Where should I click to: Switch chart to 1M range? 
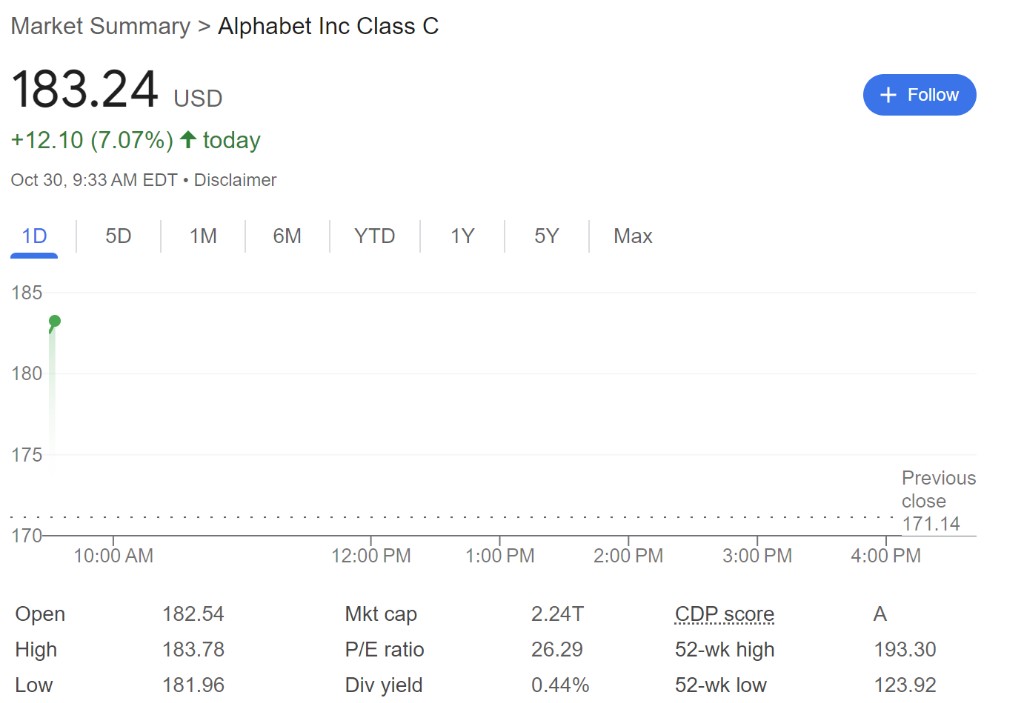[x=203, y=237]
